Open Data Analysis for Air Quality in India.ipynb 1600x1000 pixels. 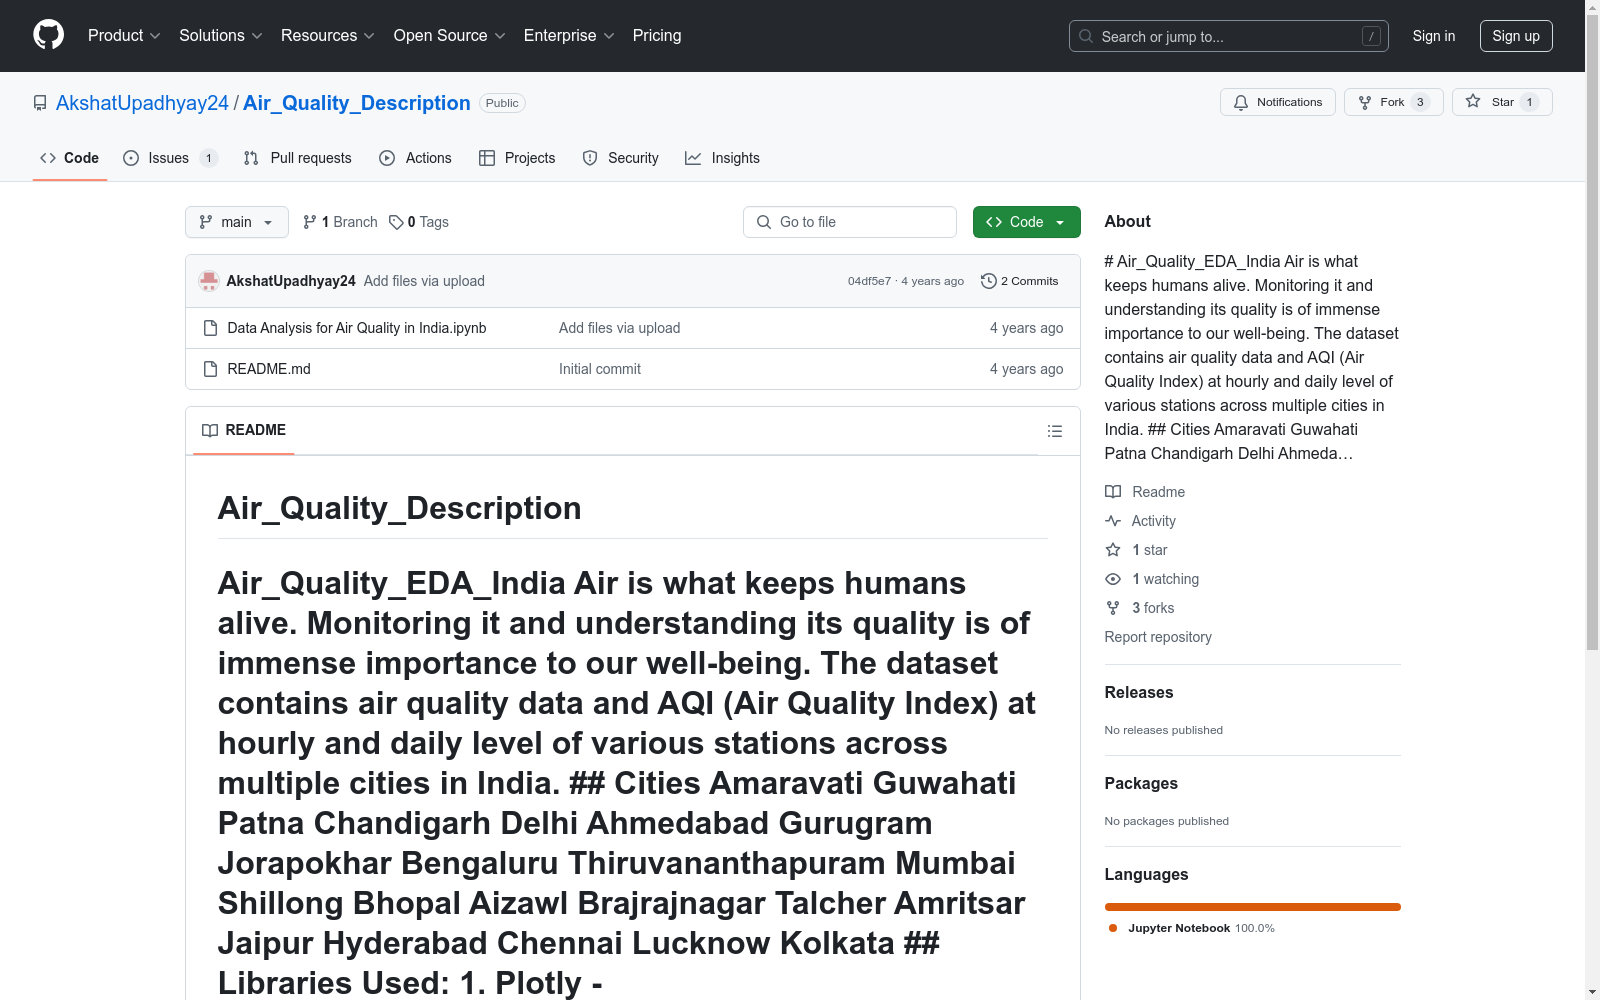[x=357, y=328]
